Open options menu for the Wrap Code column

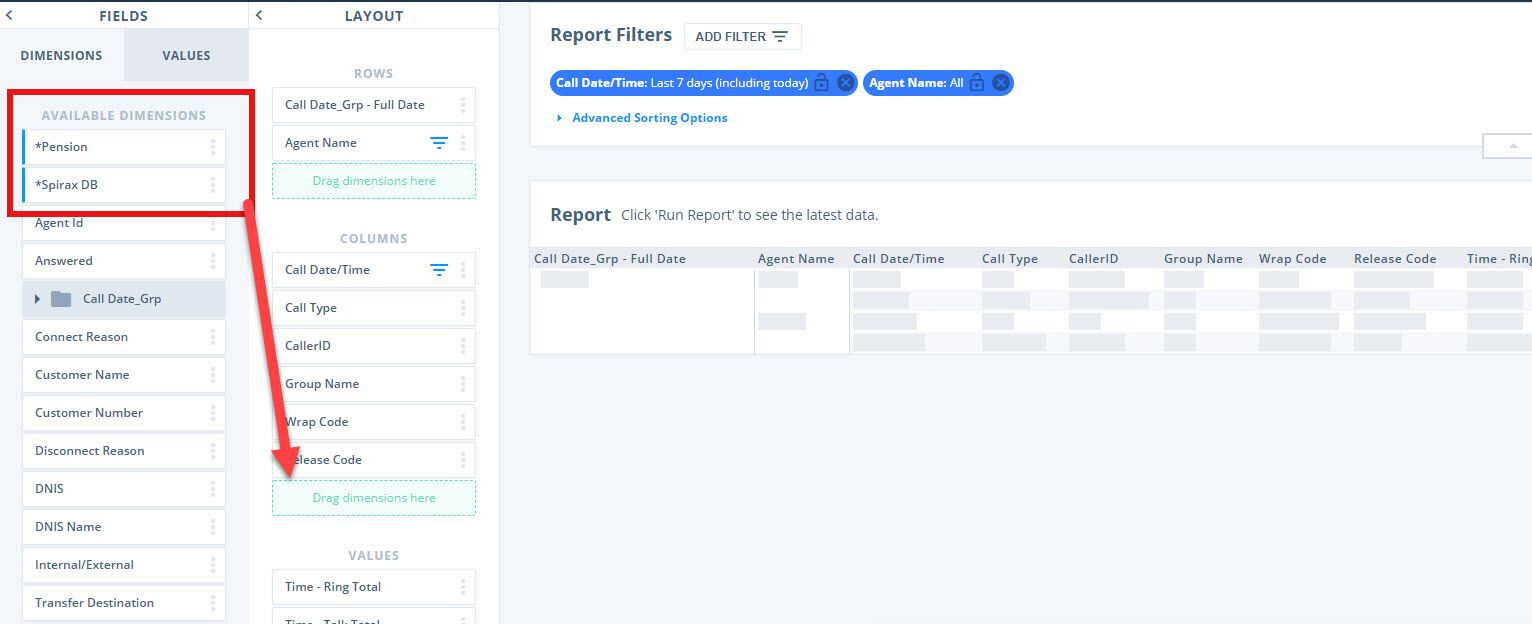tap(462, 421)
